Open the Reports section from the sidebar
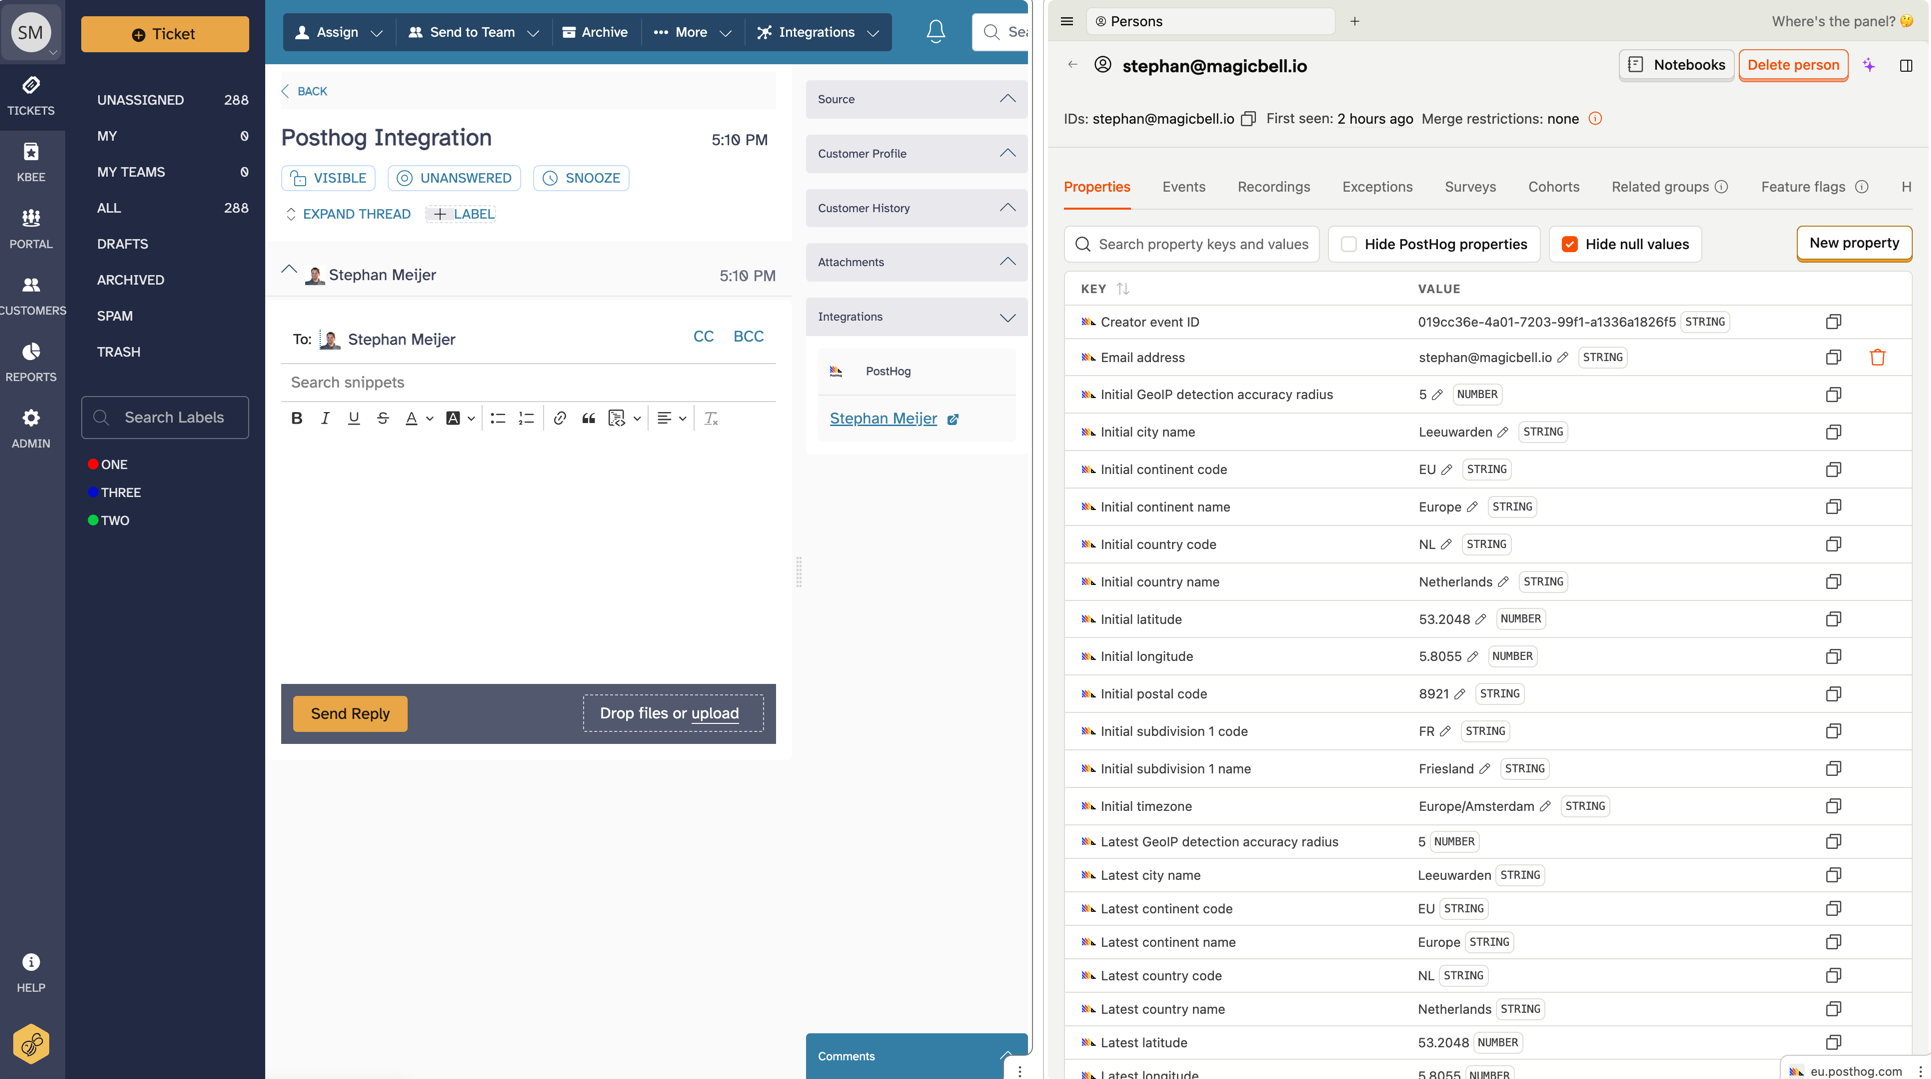Viewport: 1931px width, 1079px height. [x=31, y=361]
